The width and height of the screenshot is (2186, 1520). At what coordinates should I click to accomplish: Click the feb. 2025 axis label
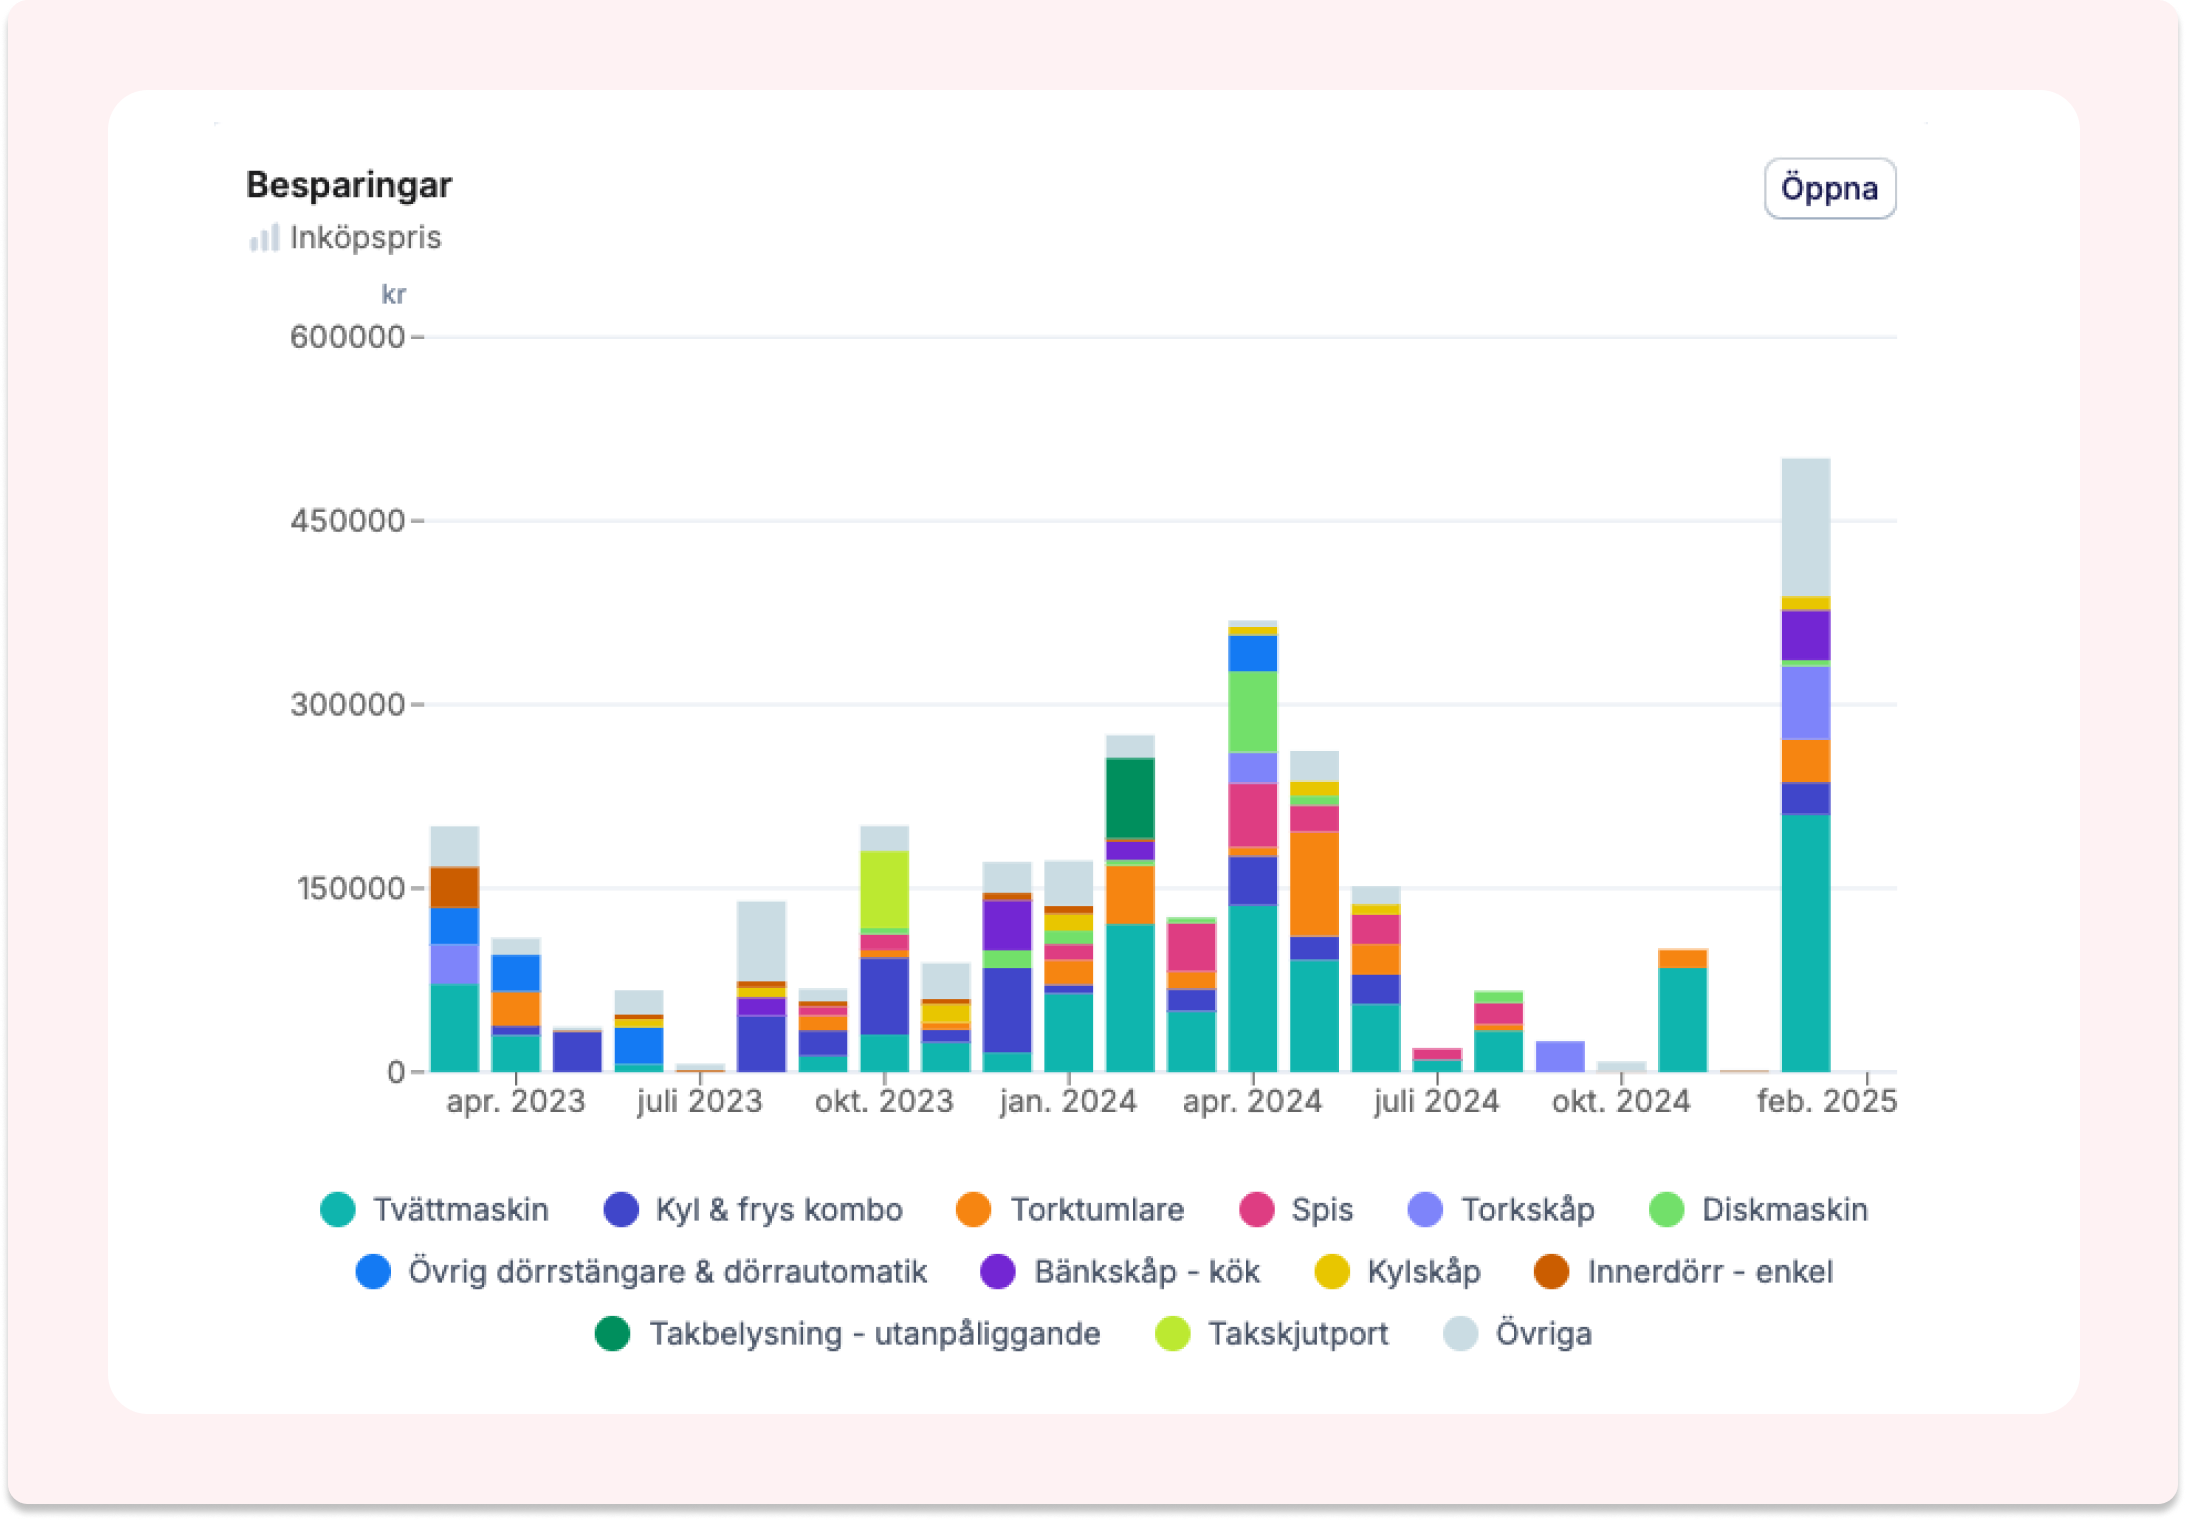tap(1827, 1101)
